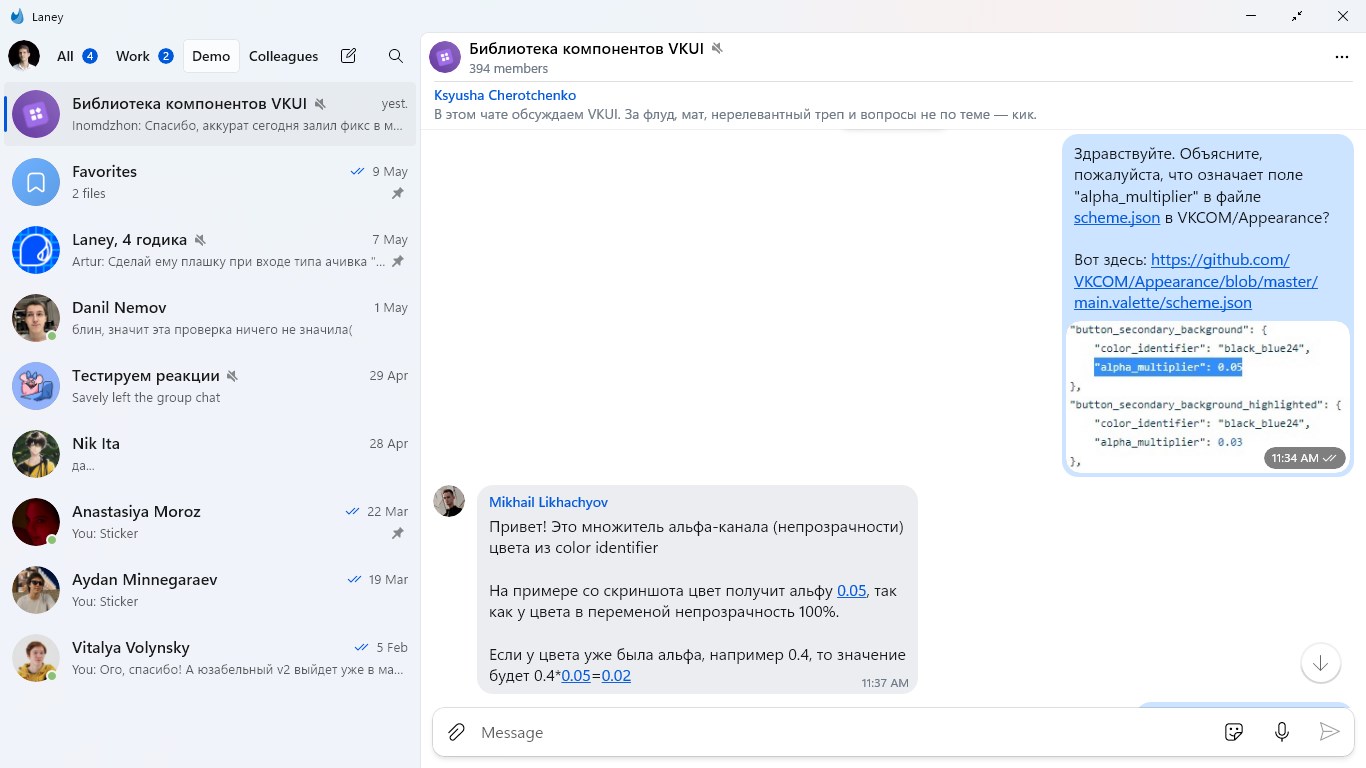Open the github.com VKCOM/Appearance link

[1196, 281]
